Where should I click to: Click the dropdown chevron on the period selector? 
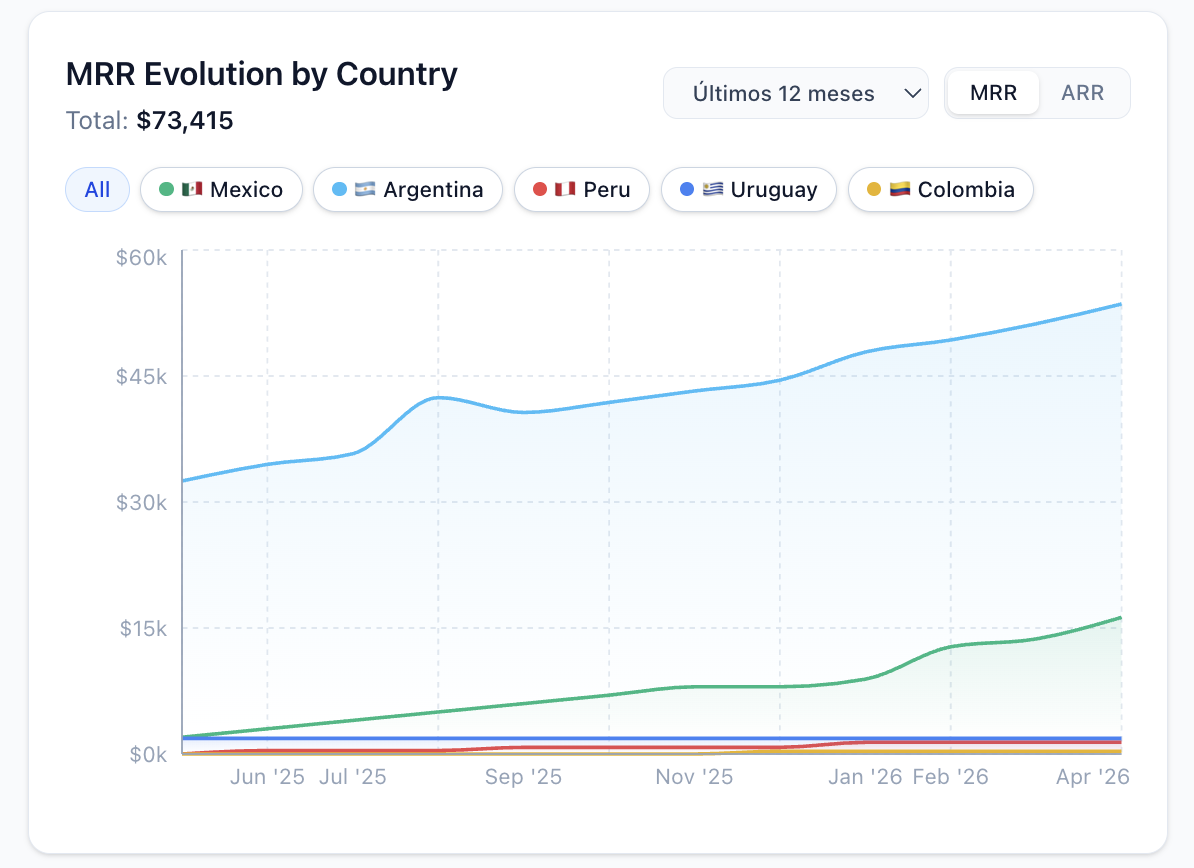point(911,92)
